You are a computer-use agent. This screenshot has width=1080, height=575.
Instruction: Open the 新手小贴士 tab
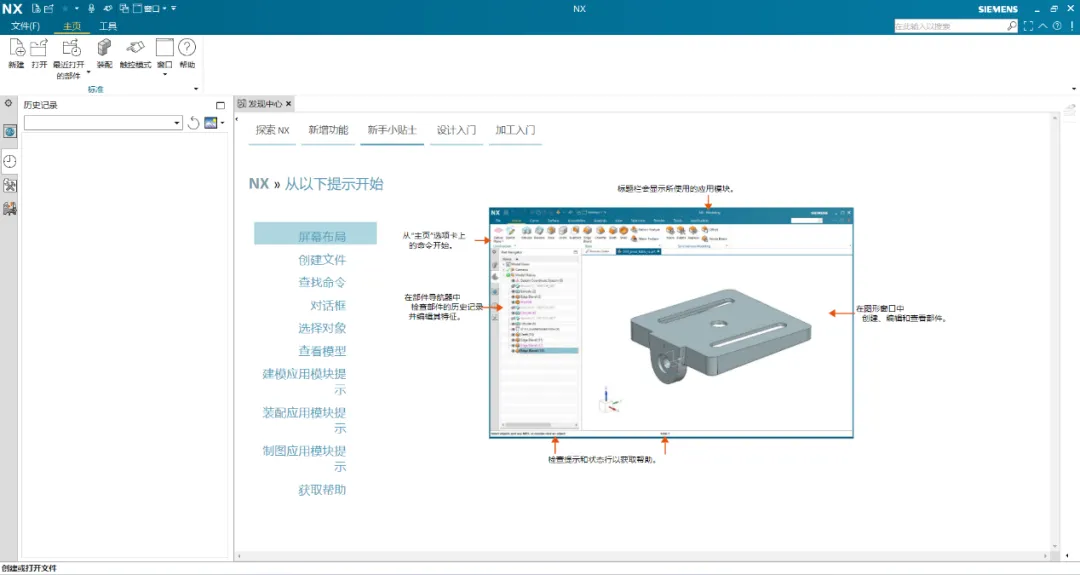coord(392,130)
